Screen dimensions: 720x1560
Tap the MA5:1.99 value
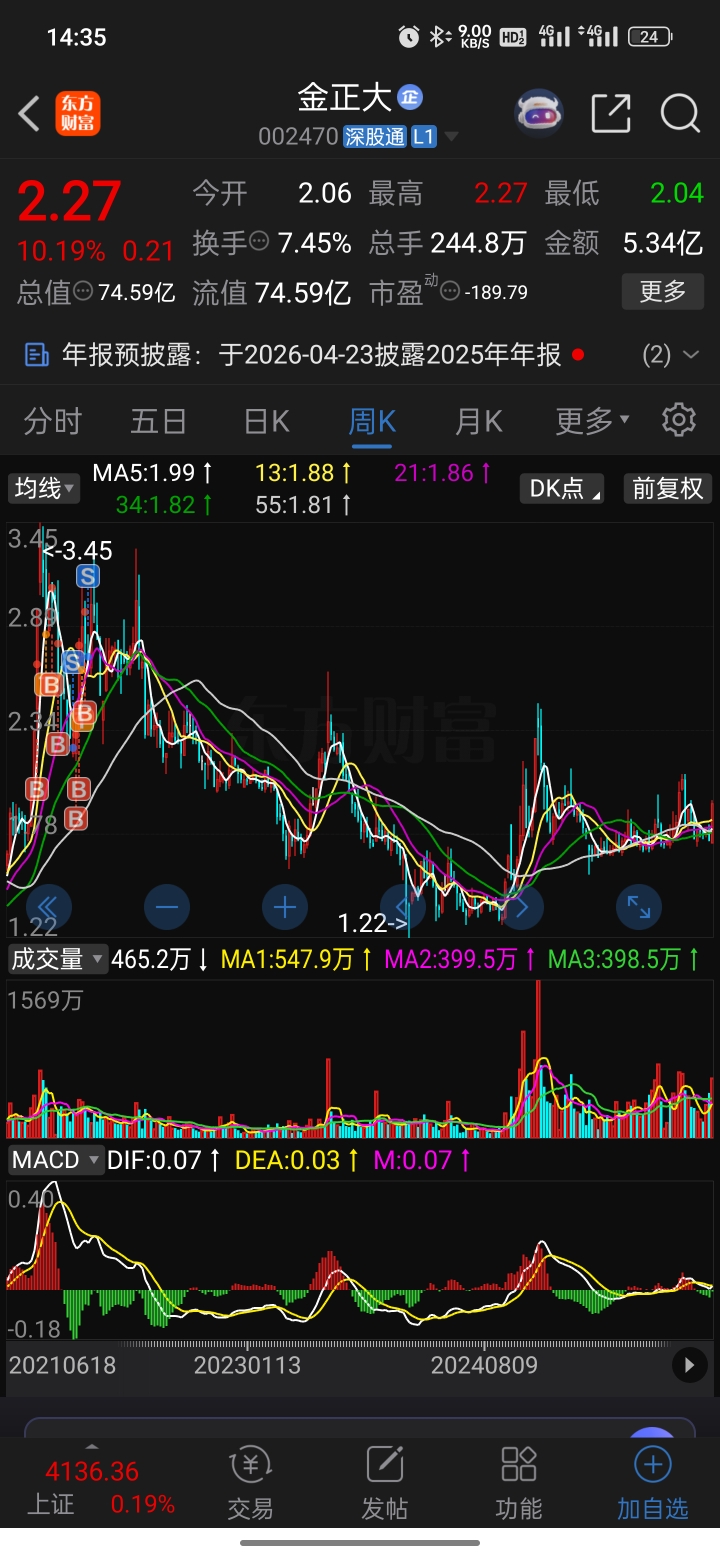pyautogui.click(x=152, y=472)
